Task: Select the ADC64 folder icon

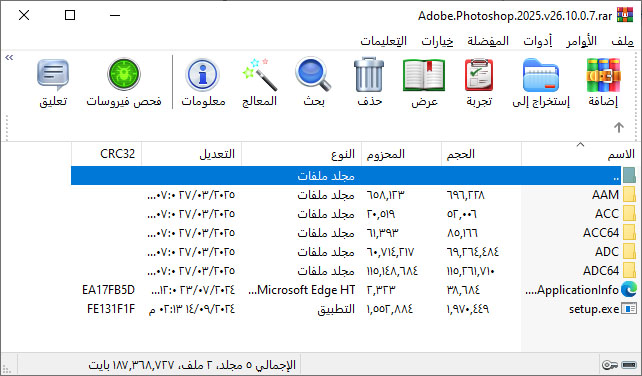Action: point(629,271)
